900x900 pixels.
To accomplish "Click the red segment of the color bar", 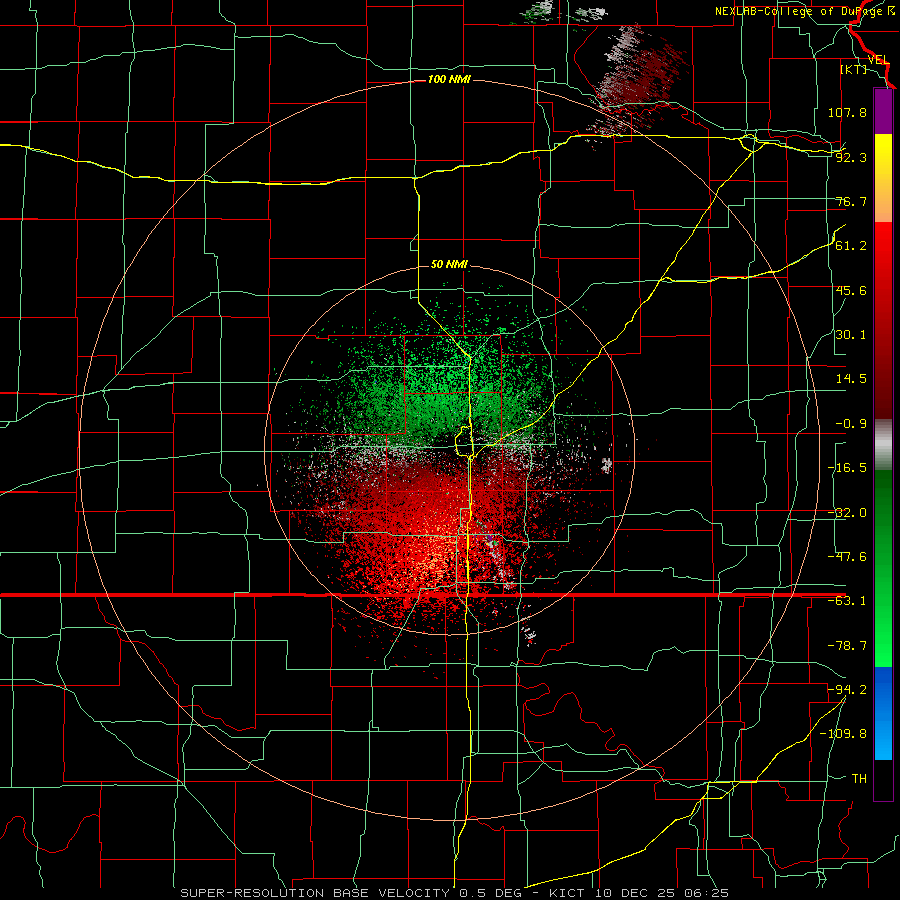I will pos(883,320).
